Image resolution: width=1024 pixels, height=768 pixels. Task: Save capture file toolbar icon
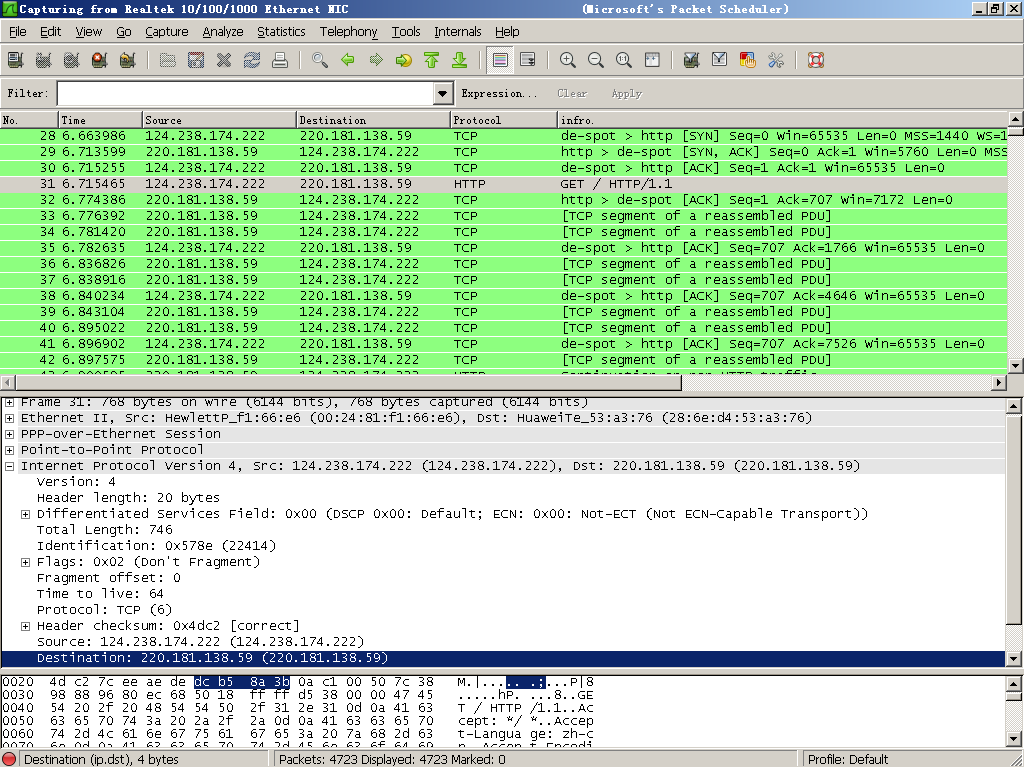click(196, 60)
